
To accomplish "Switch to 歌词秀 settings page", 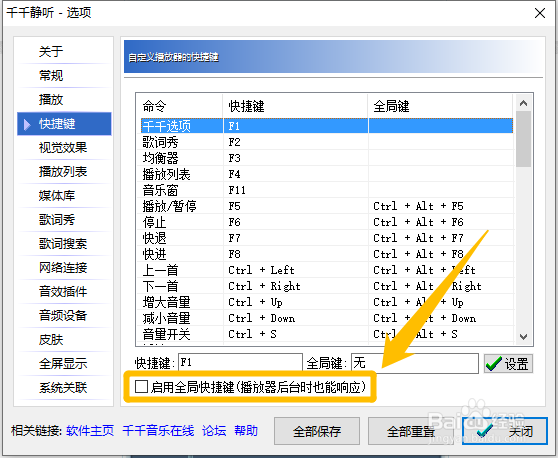I will point(64,220).
